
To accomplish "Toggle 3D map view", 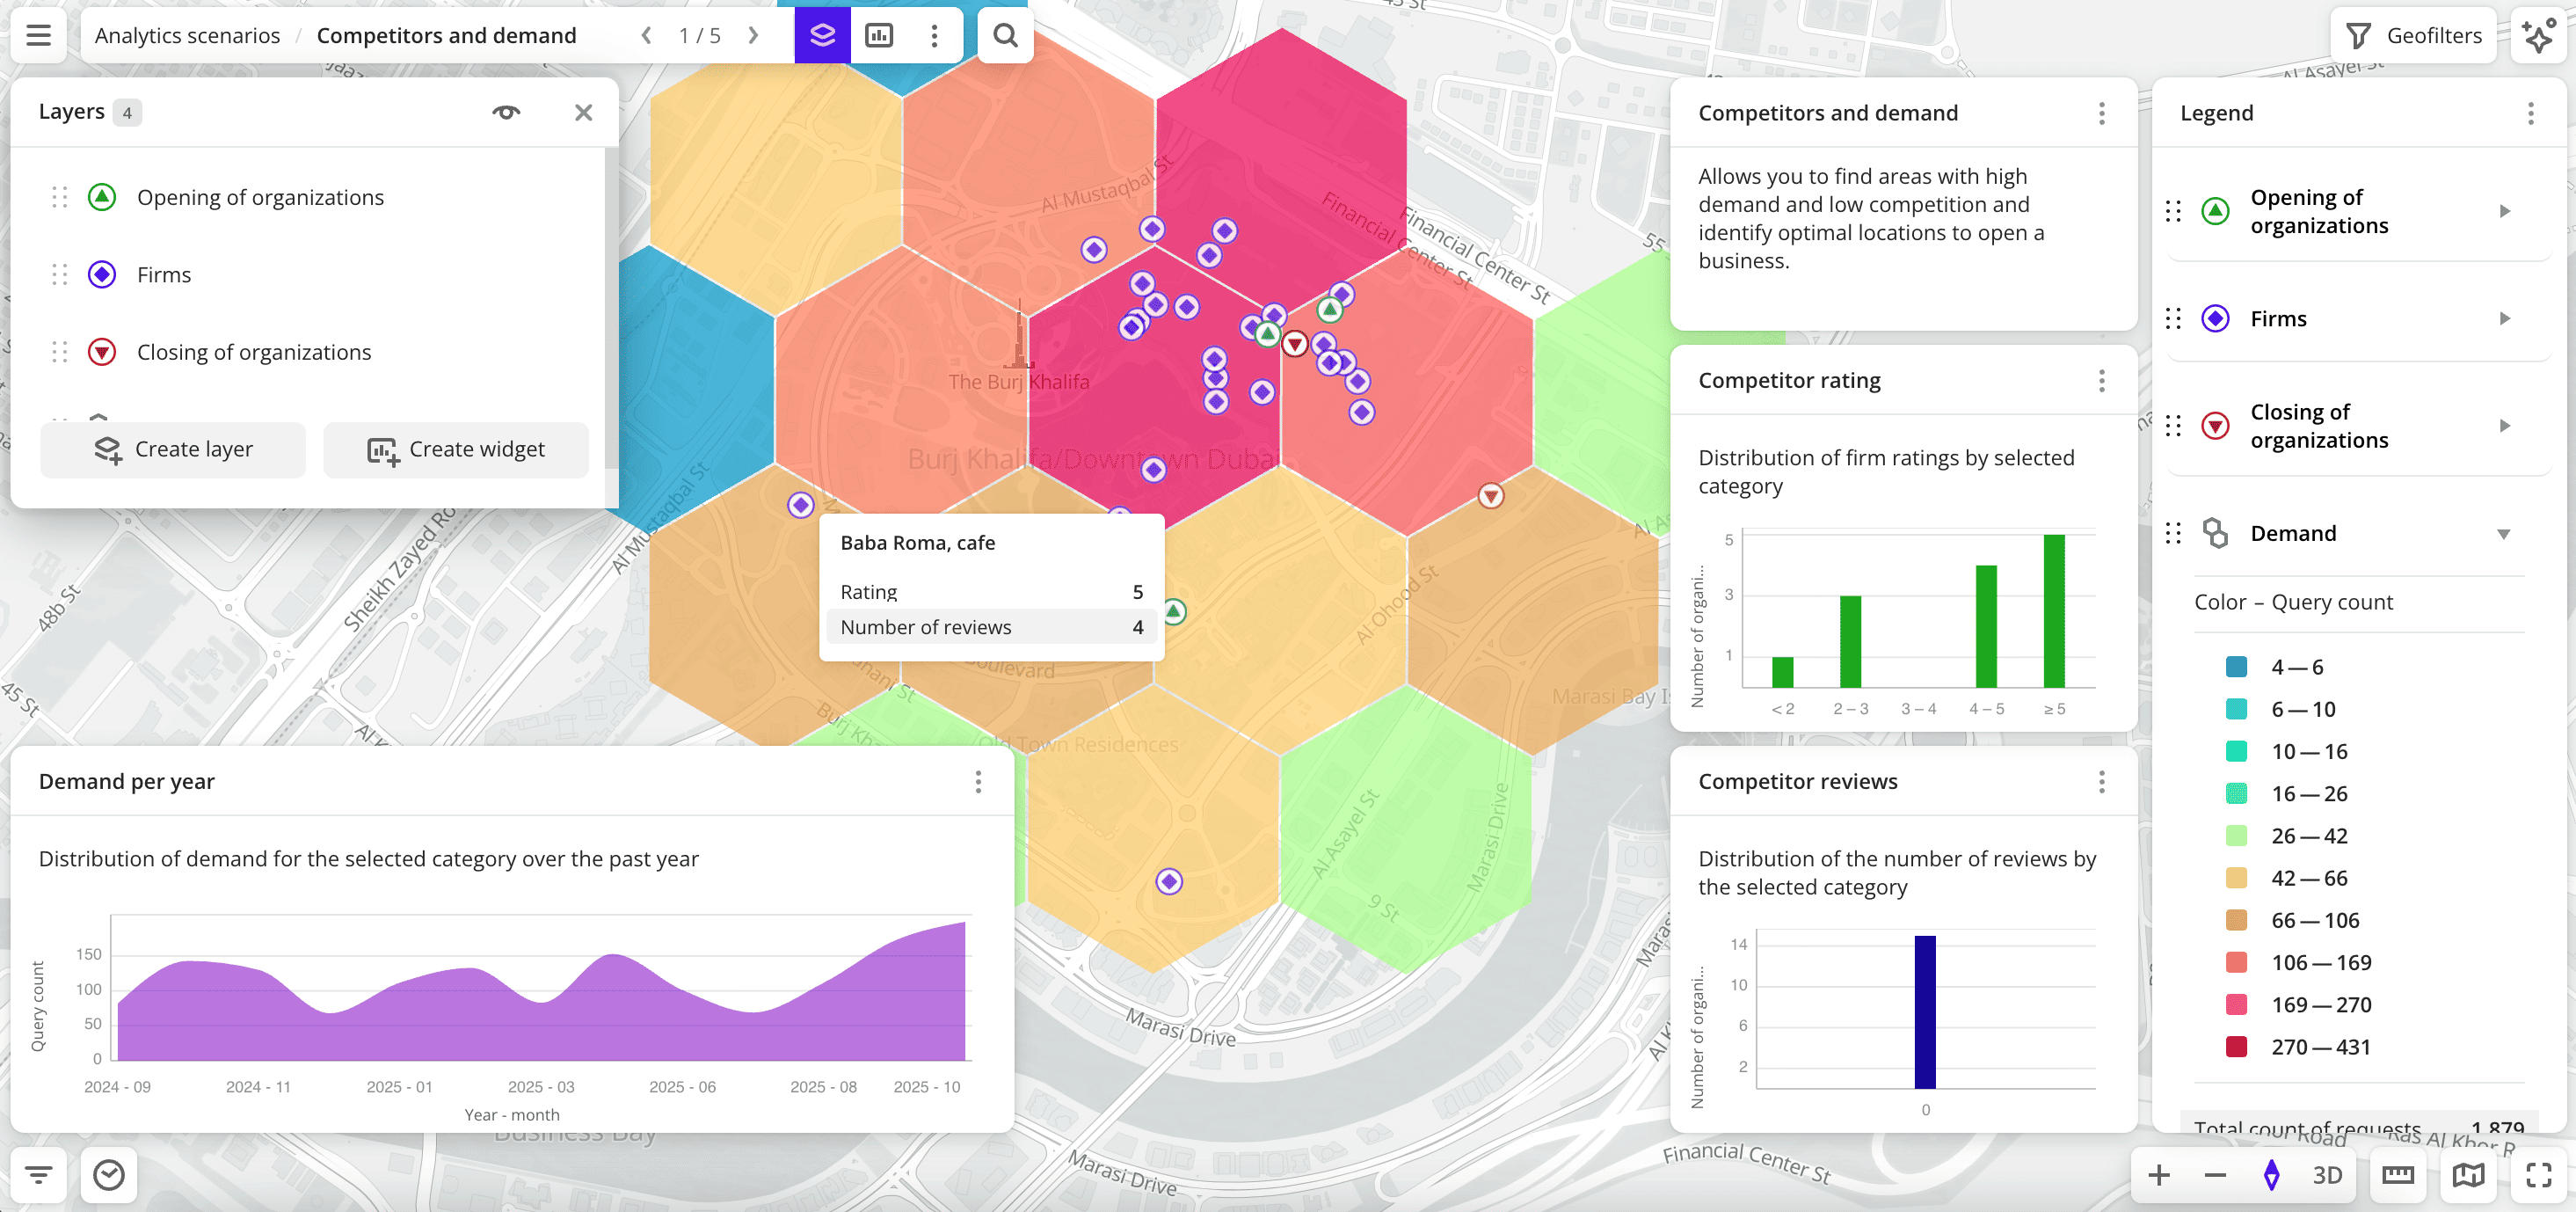I will [x=2327, y=1174].
